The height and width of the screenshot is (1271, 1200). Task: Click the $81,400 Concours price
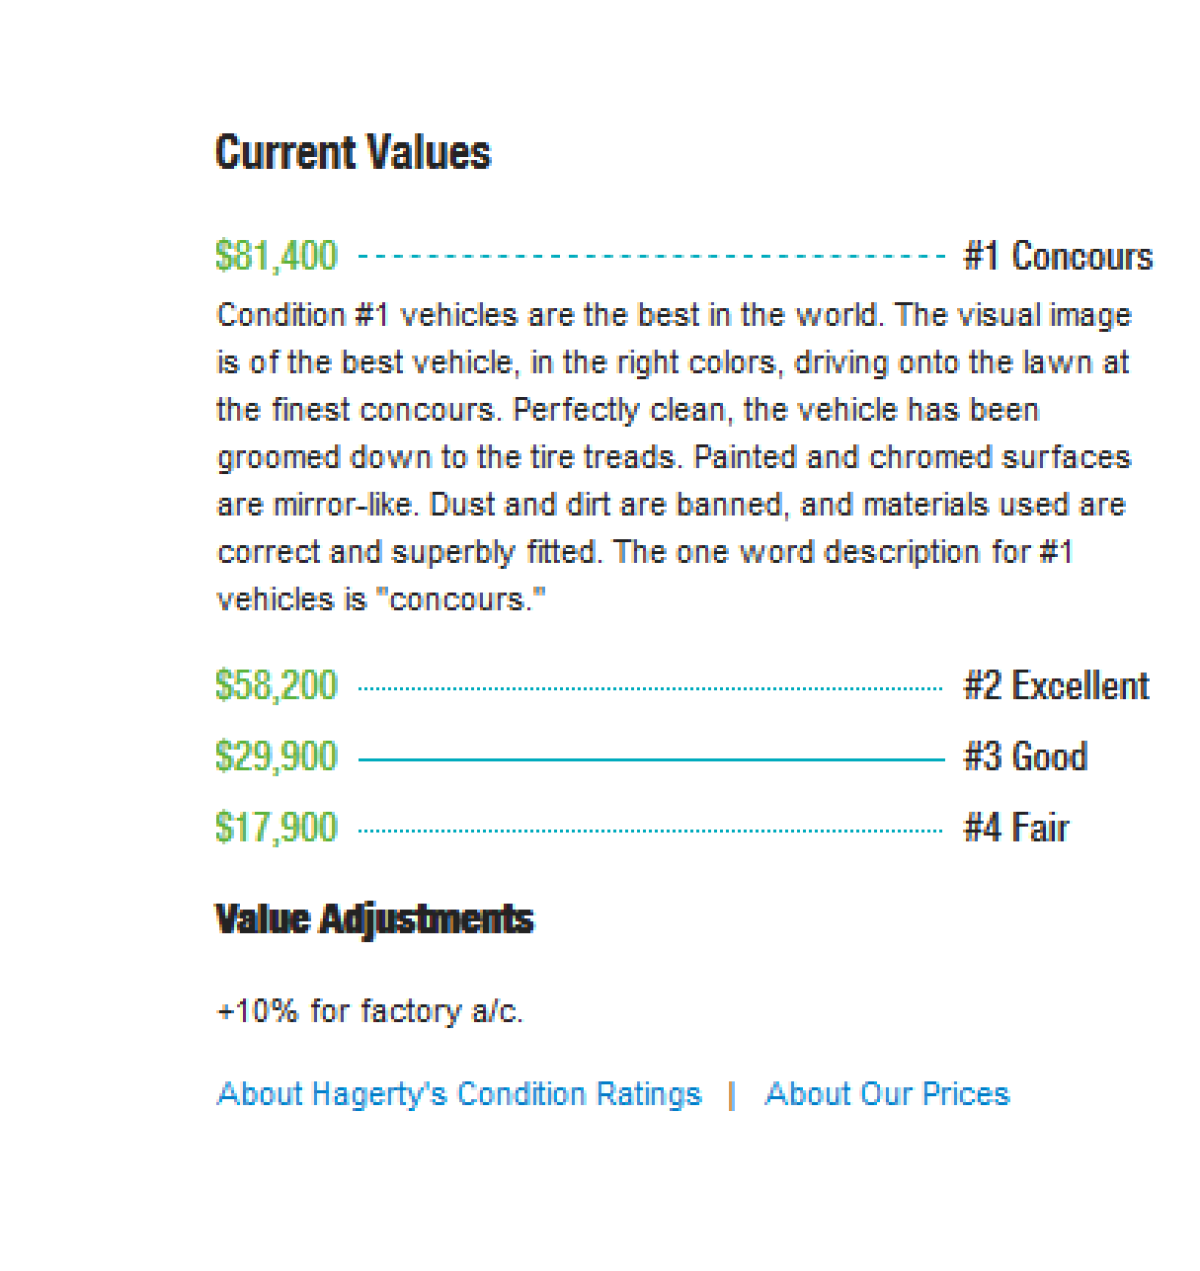pyautogui.click(x=277, y=257)
